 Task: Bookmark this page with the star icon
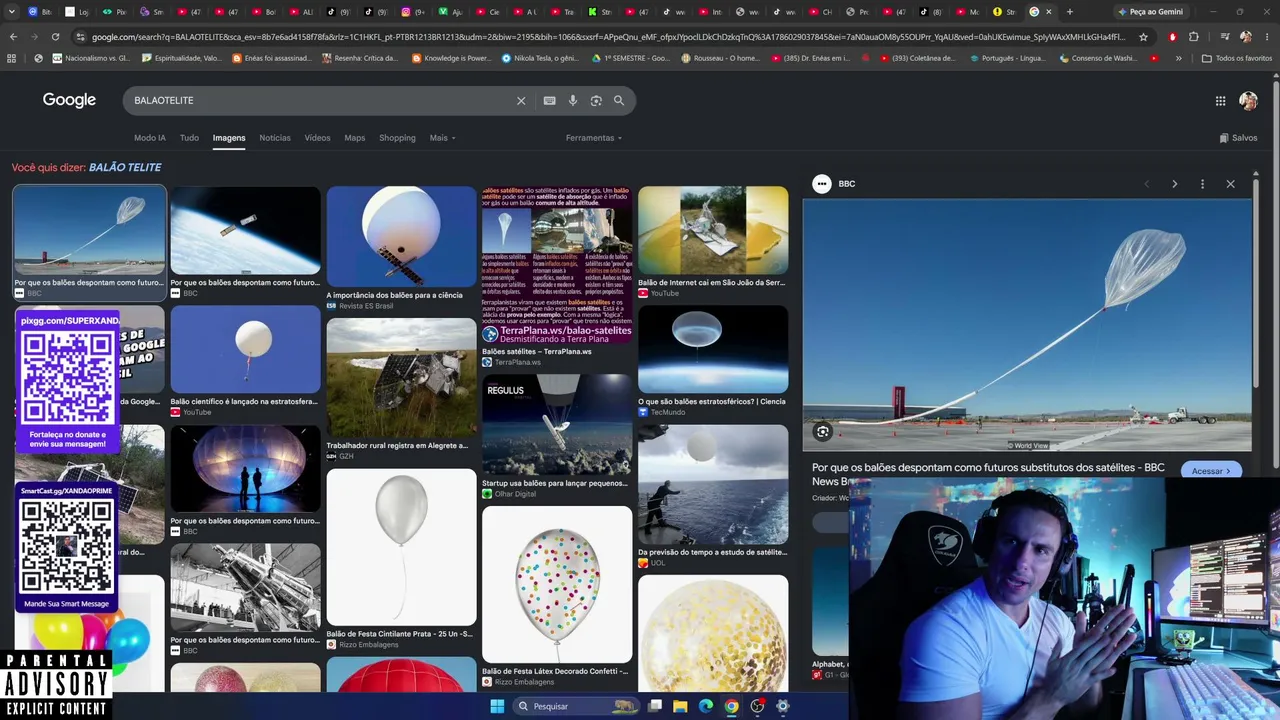pos(1143,37)
